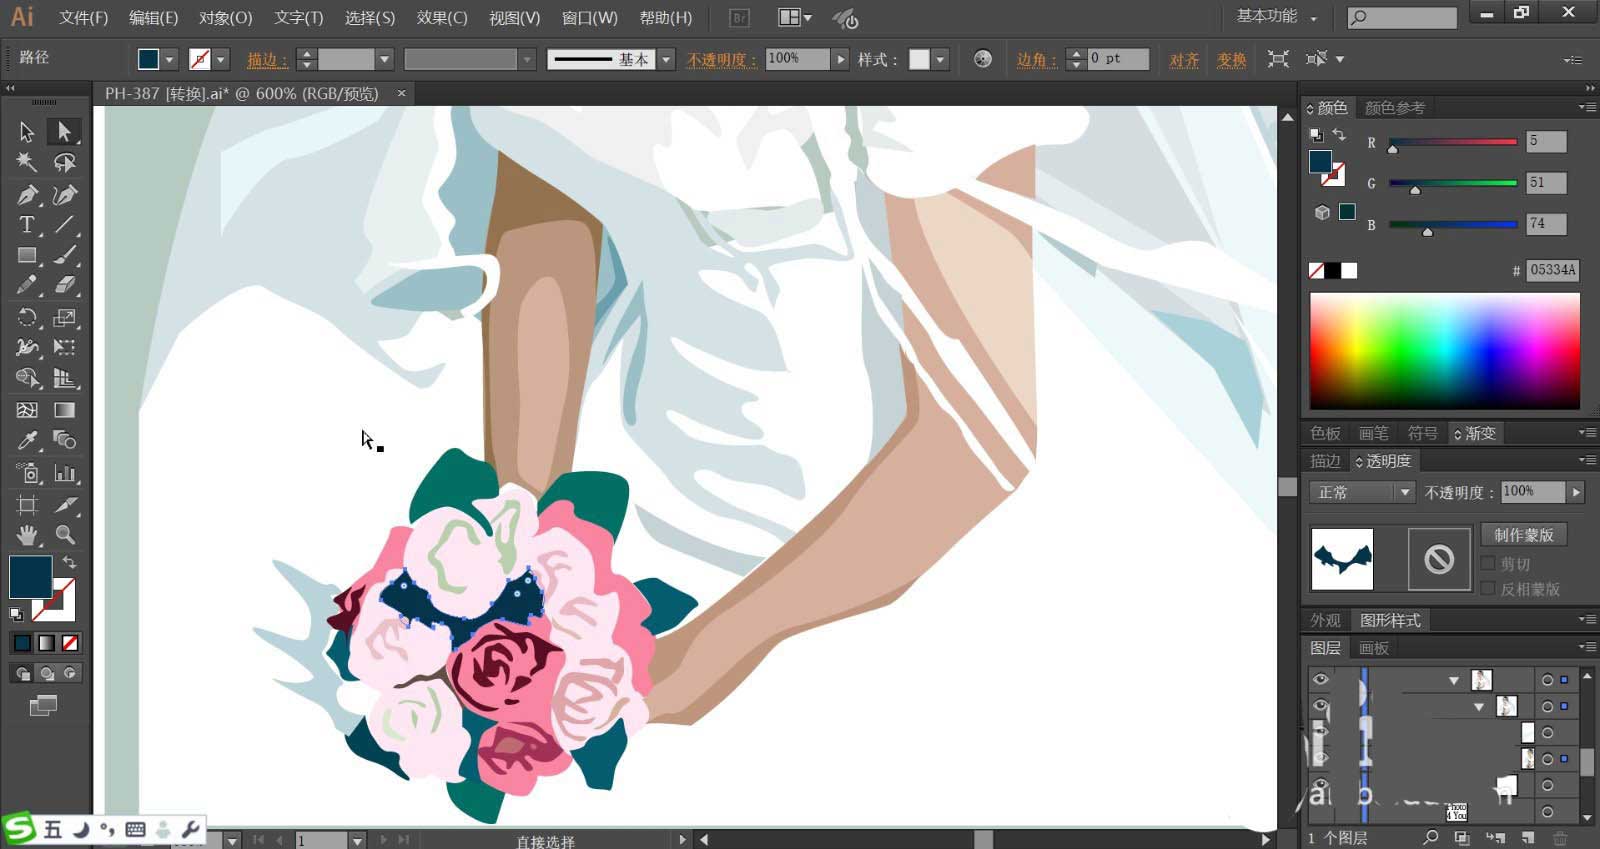Select the Gradient tool
This screenshot has width=1600, height=849.
(65, 410)
